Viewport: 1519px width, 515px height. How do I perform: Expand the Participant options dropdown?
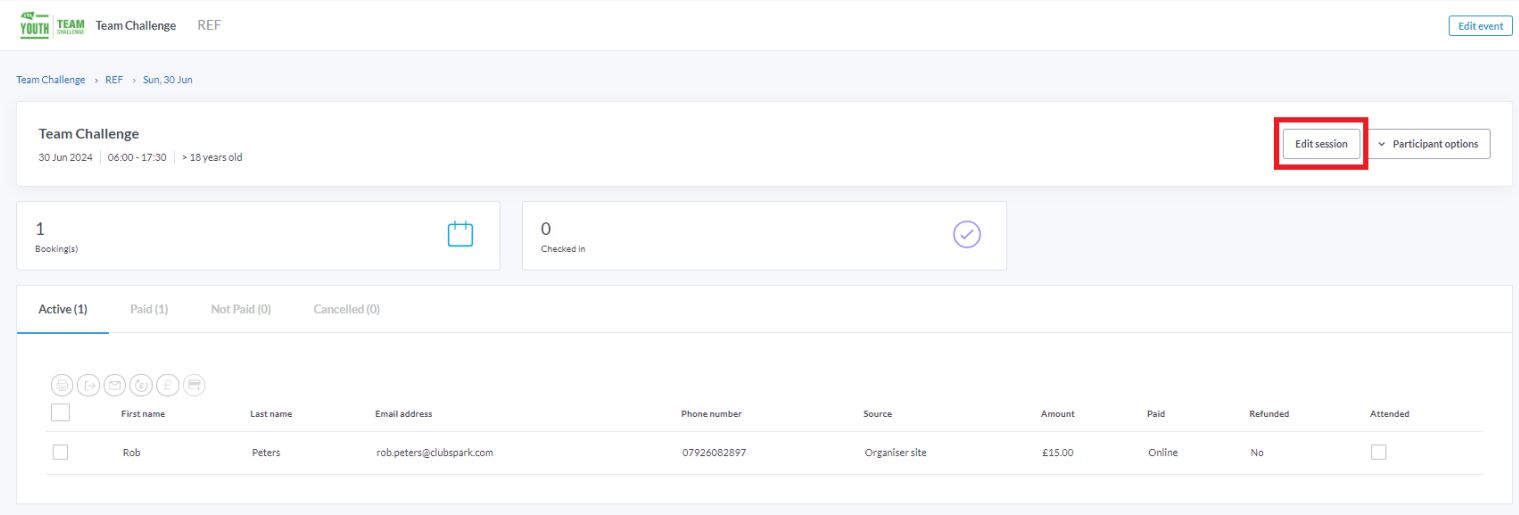click(x=1428, y=144)
